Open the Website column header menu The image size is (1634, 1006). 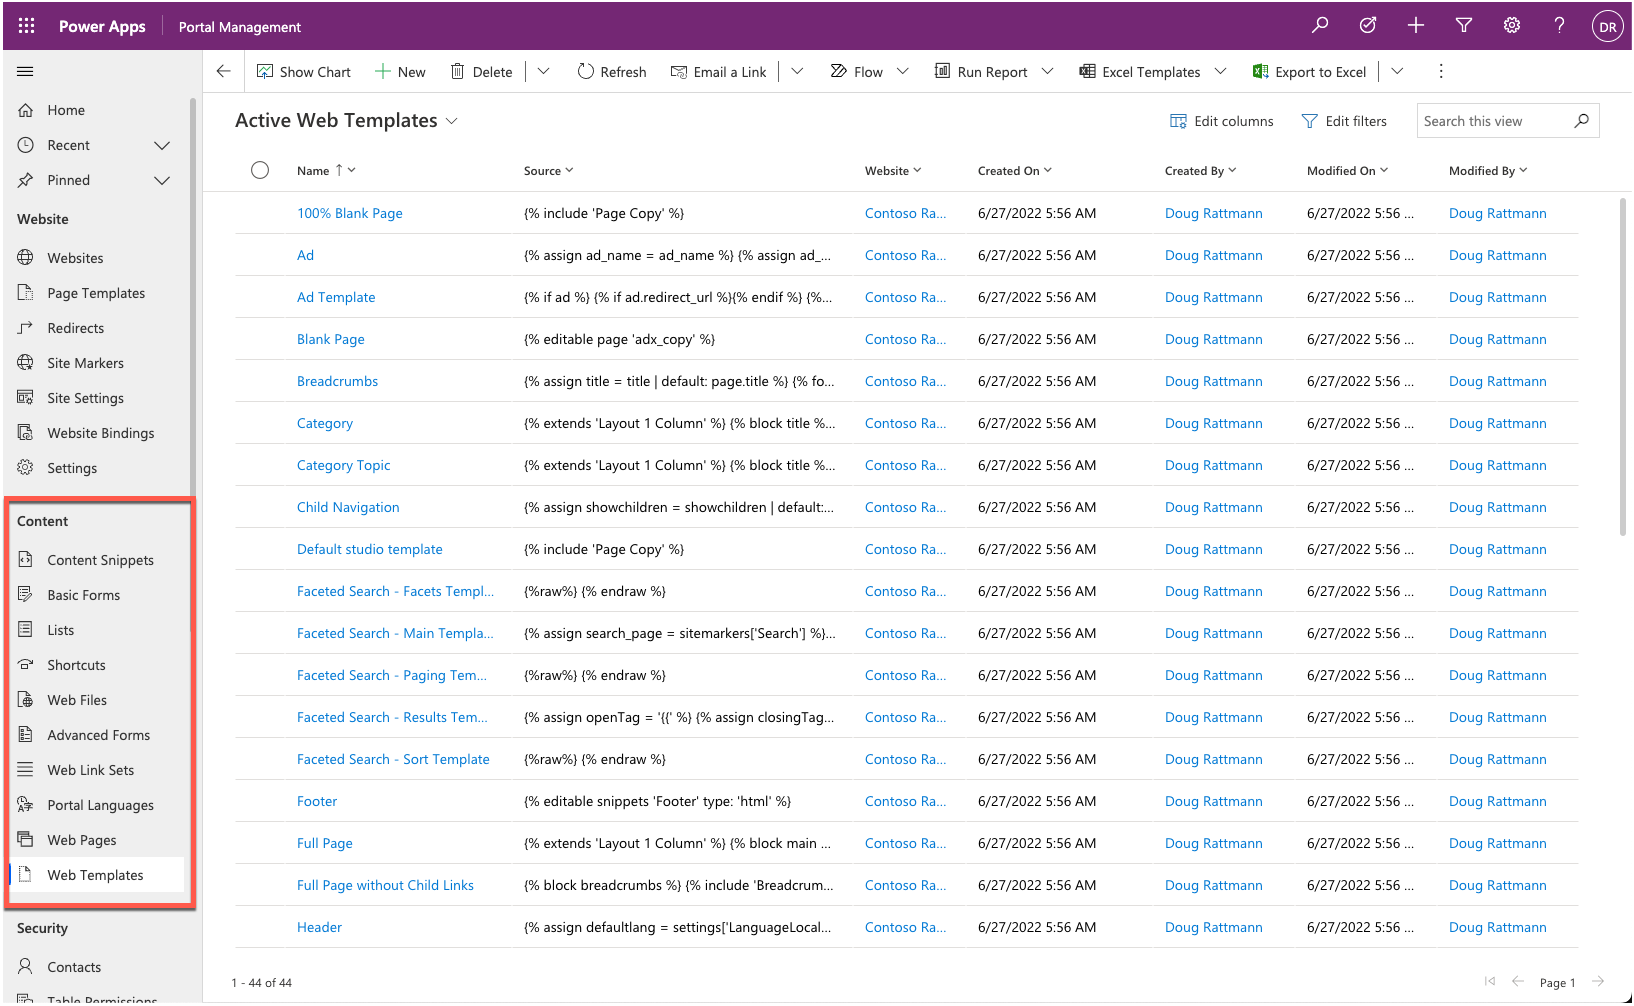coord(893,171)
